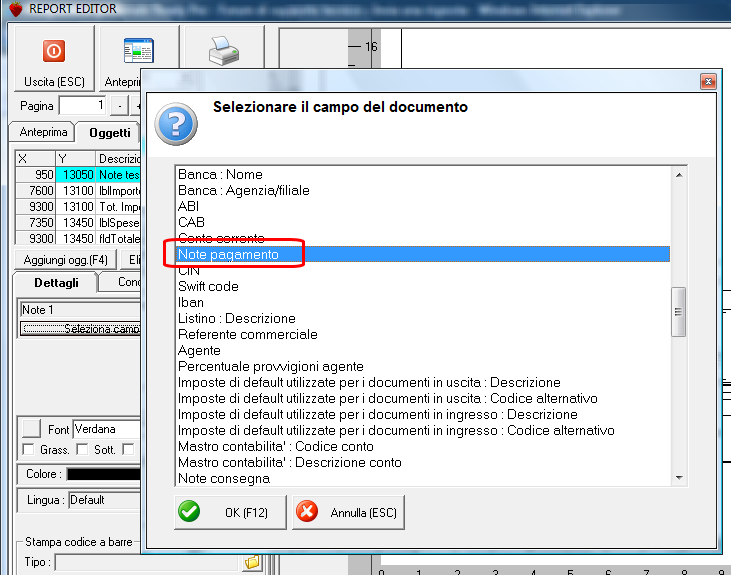
Task: Select the lblImport row in objects table
Action: coord(78,191)
